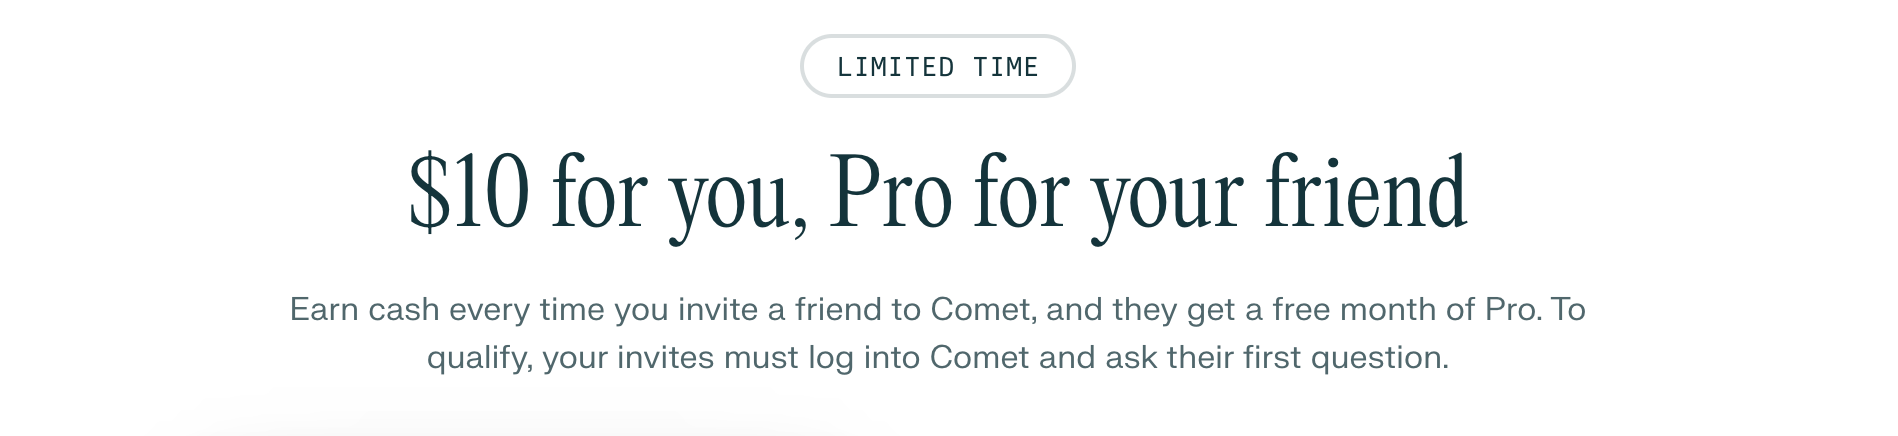1898x436 pixels.
Task: Click the word "LIMITED" inside the badge
Action: [x=895, y=67]
